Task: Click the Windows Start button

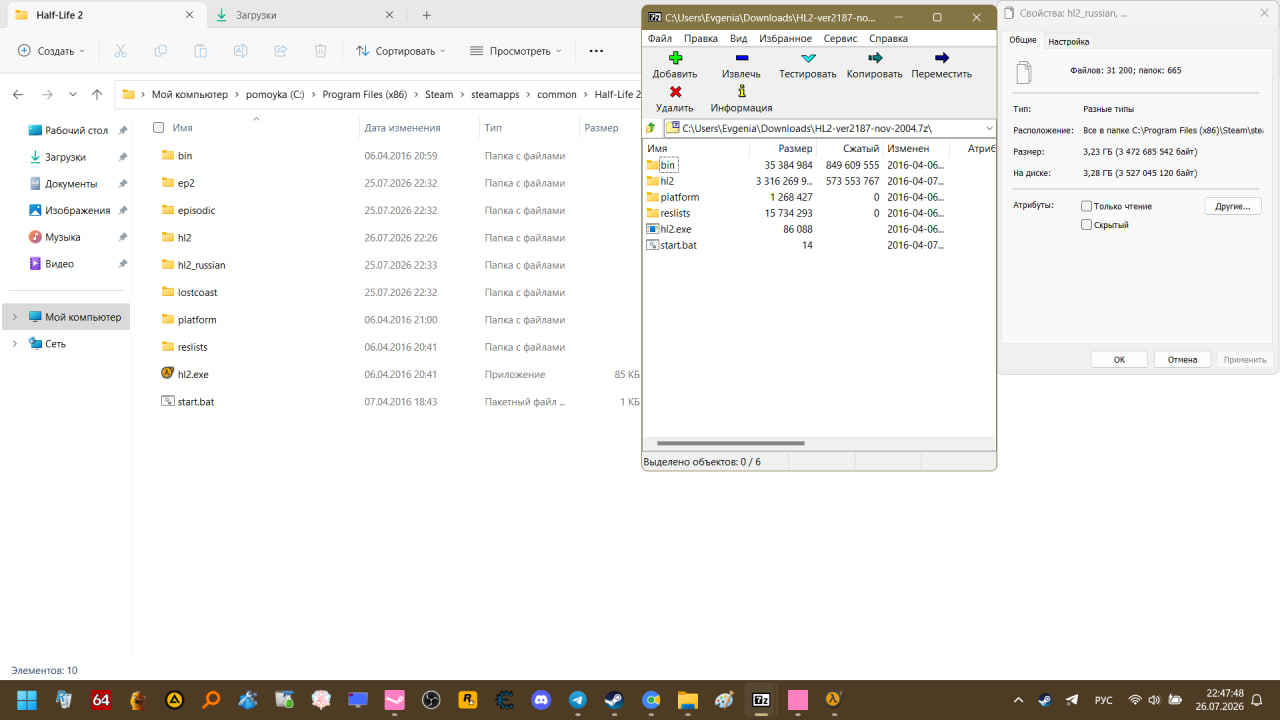Action: 27,700
